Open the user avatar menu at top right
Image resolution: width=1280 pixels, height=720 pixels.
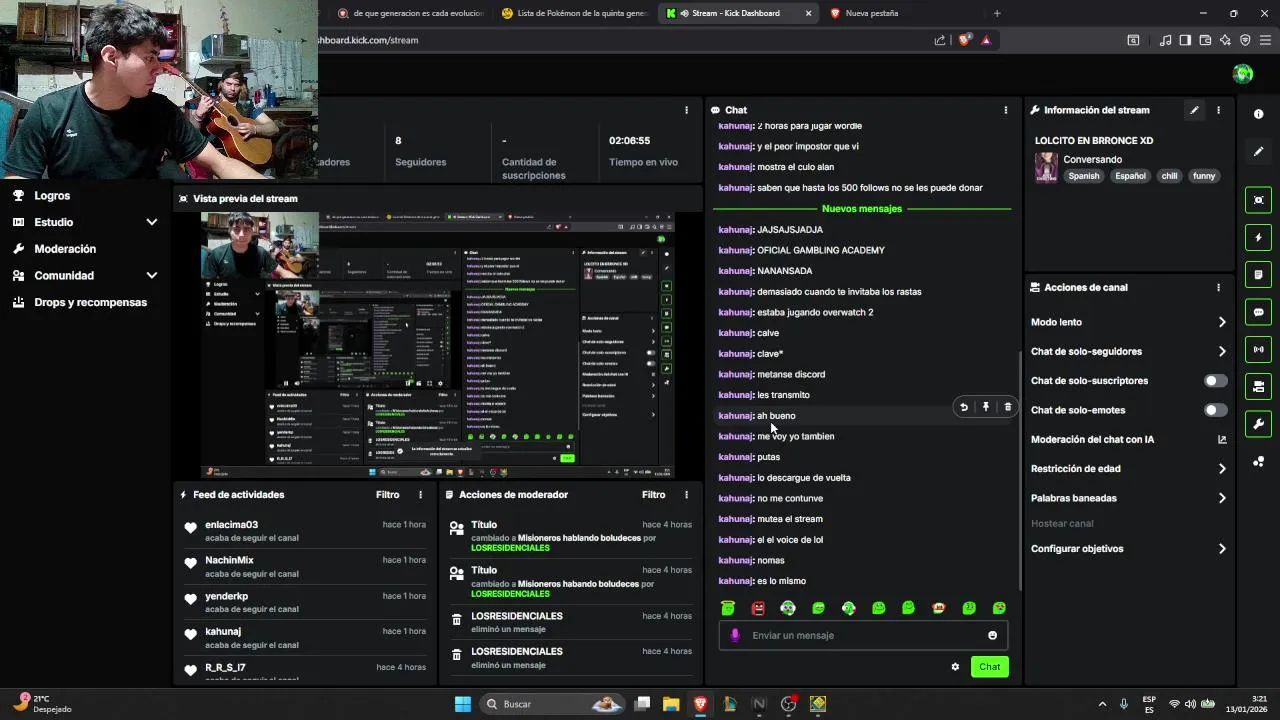click(x=1243, y=73)
